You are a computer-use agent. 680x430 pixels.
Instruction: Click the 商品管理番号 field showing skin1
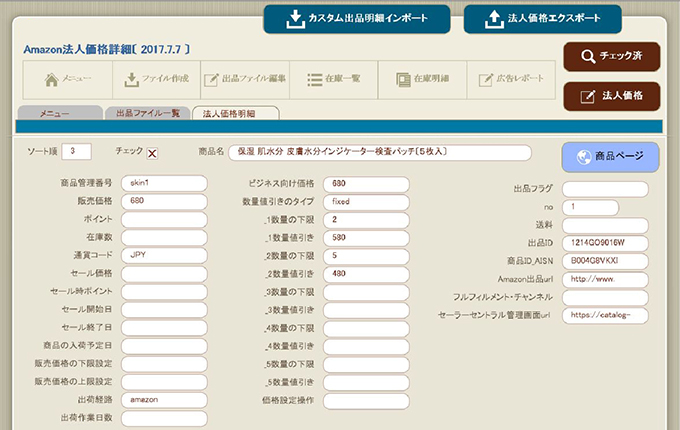164,183
